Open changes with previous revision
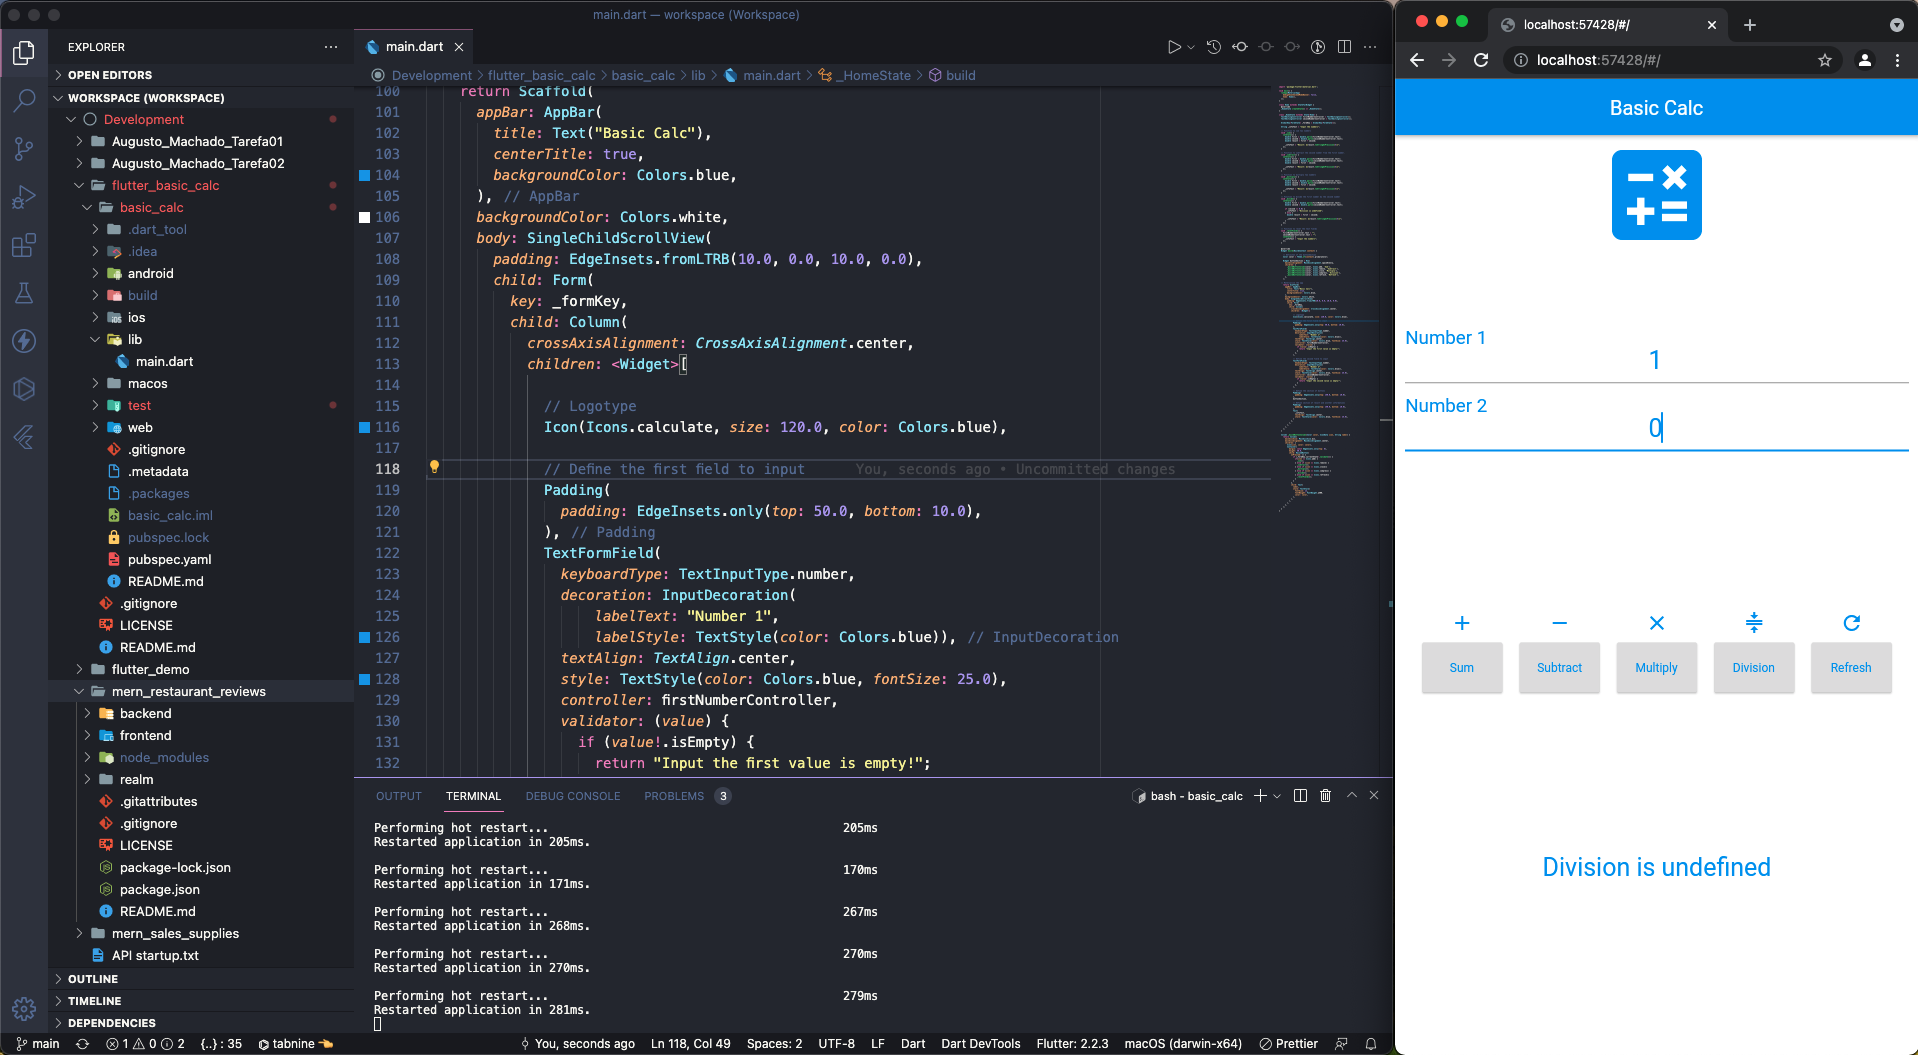The width and height of the screenshot is (1918, 1055). pos(1240,47)
